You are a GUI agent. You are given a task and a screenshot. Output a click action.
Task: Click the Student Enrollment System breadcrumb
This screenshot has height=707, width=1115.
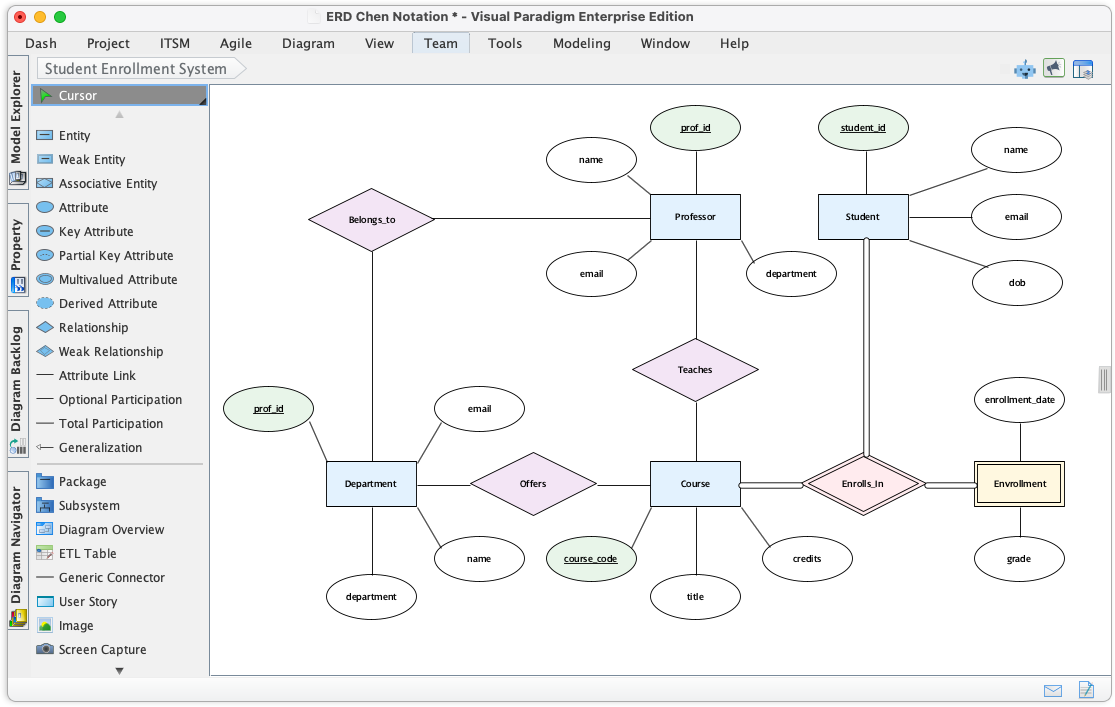(x=135, y=69)
